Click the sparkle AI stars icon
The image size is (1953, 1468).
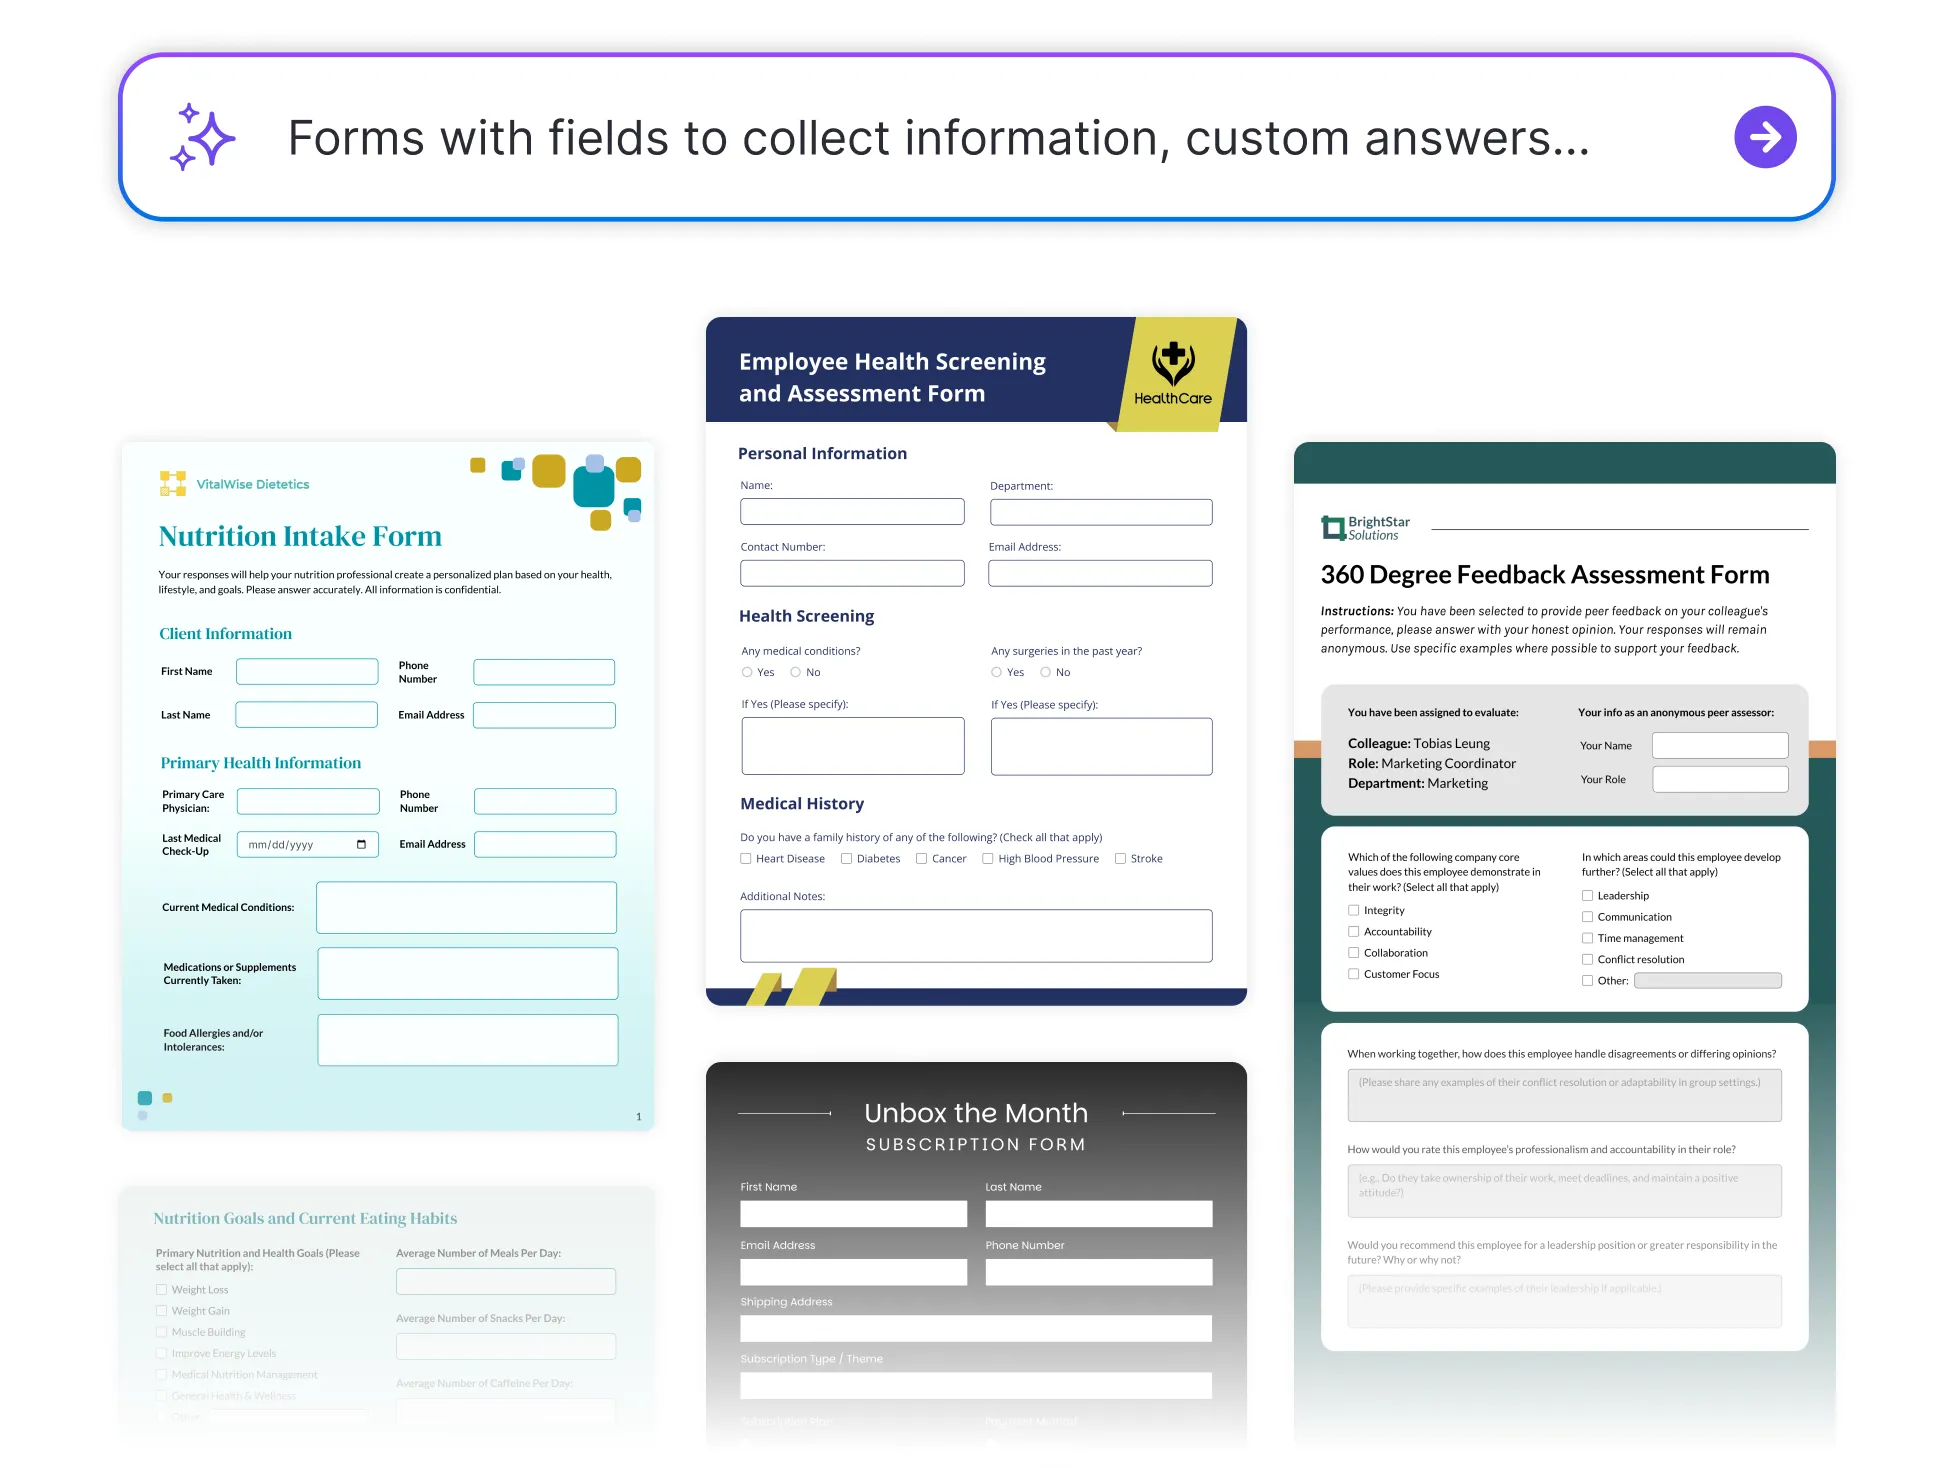203,137
